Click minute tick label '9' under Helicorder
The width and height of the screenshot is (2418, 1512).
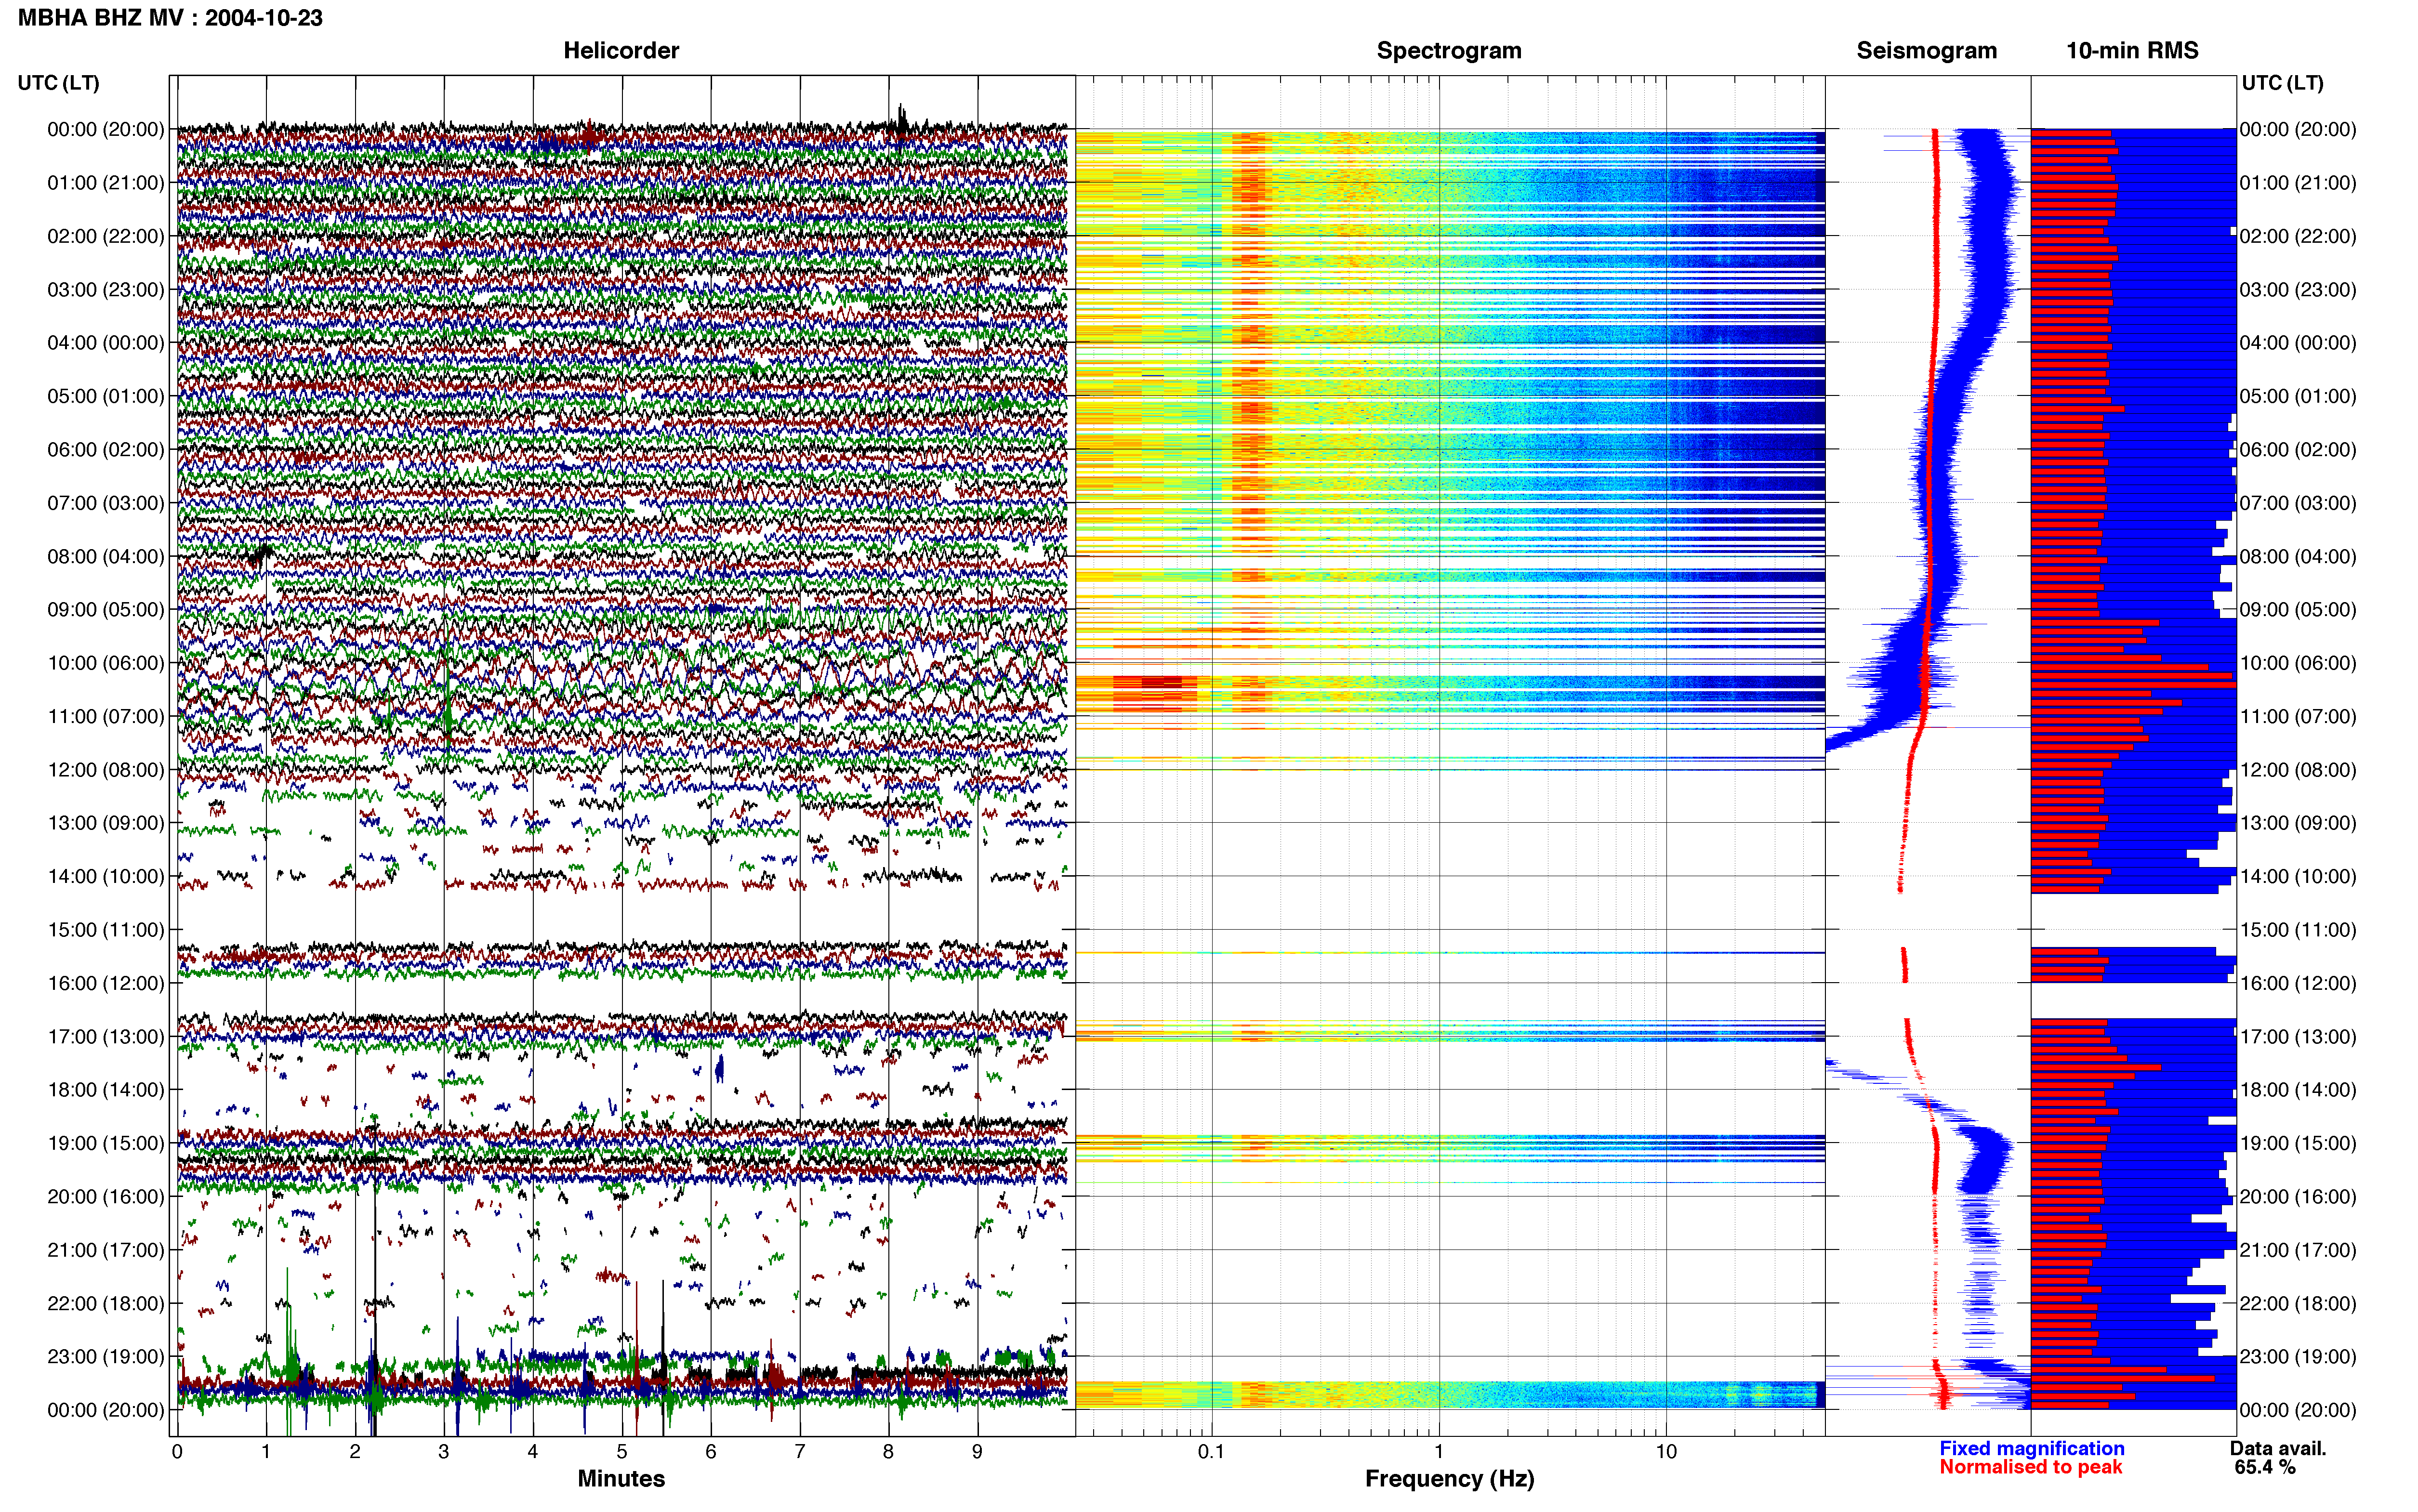[977, 1451]
